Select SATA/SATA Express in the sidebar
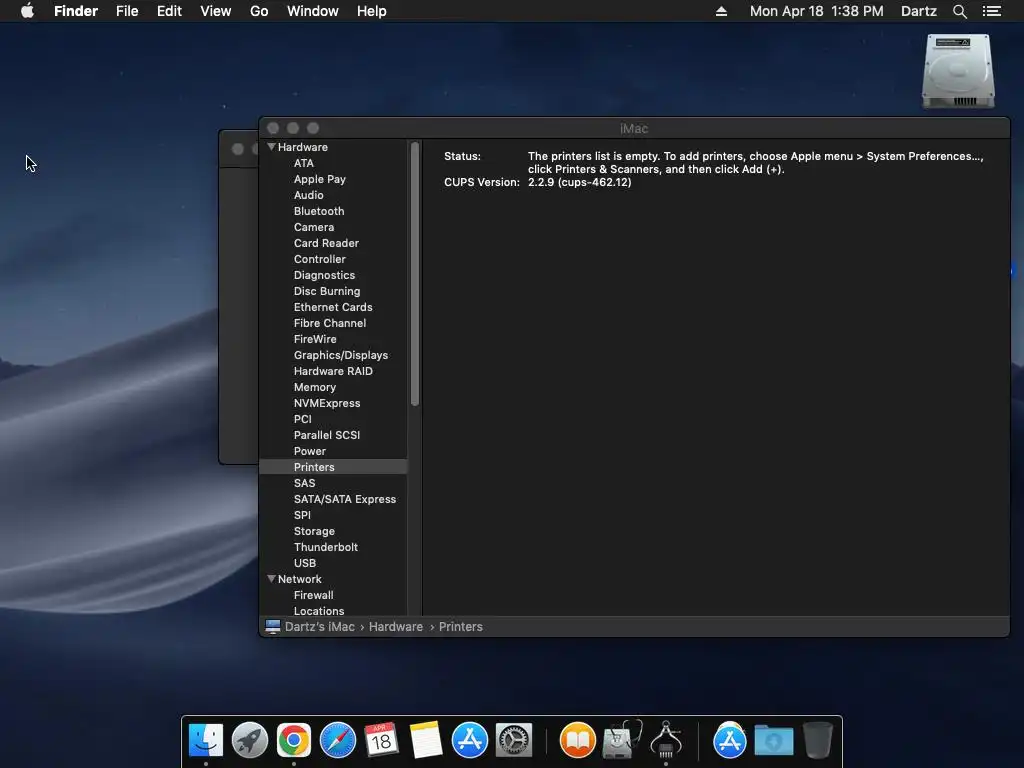Screen dimensions: 1024x768 (x=345, y=499)
